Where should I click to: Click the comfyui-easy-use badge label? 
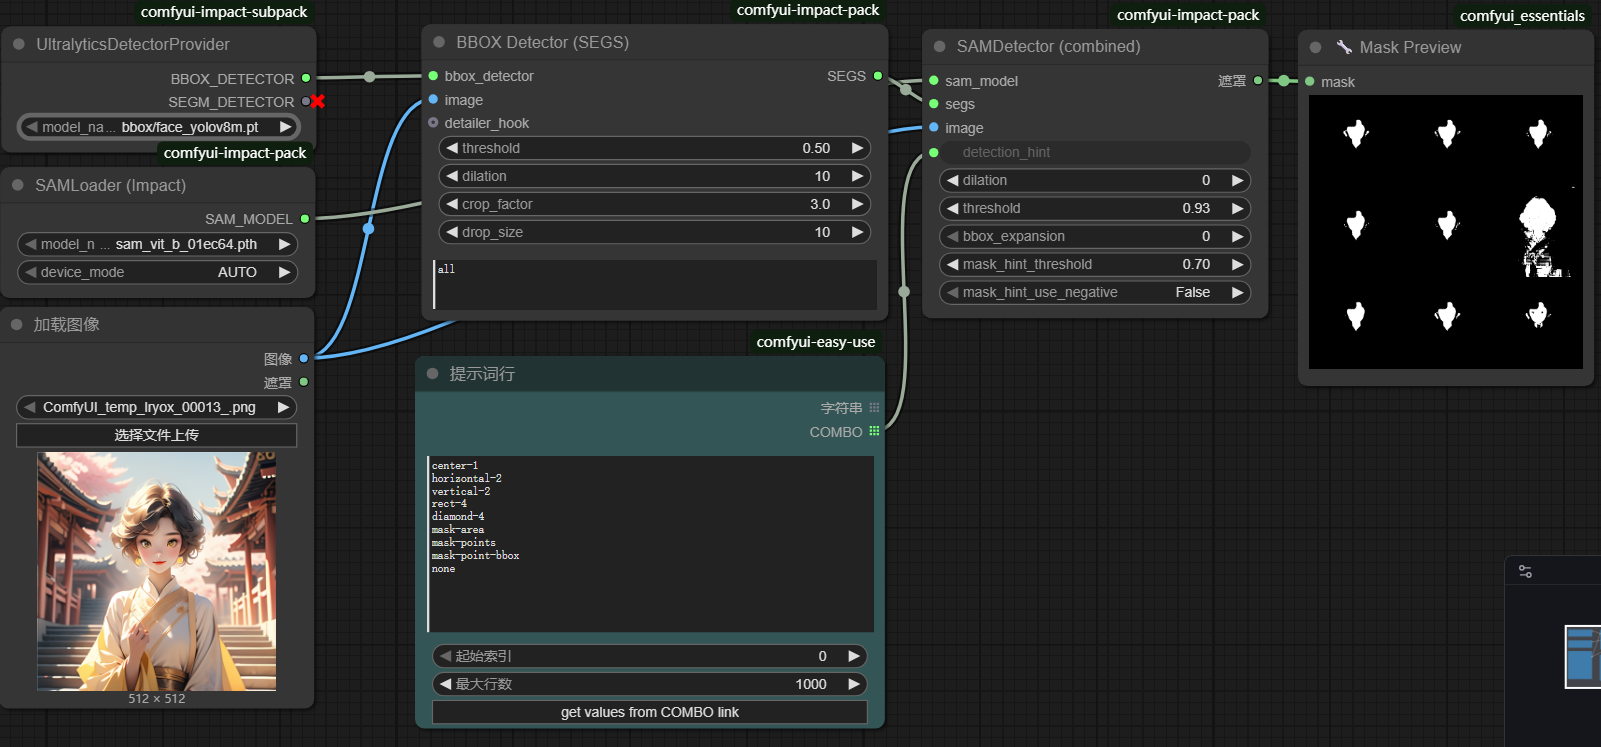(815, 342)
